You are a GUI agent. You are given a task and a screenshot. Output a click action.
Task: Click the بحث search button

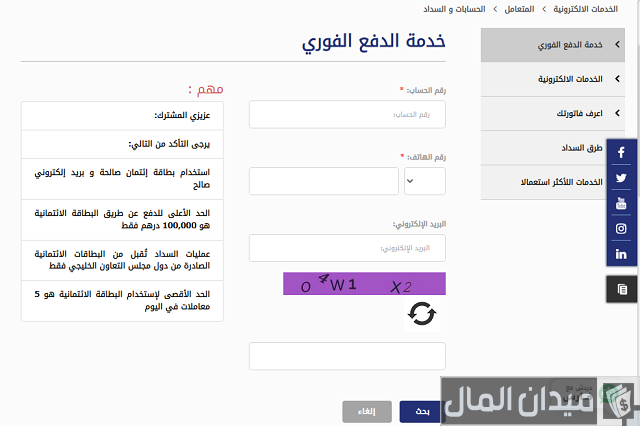422,411
